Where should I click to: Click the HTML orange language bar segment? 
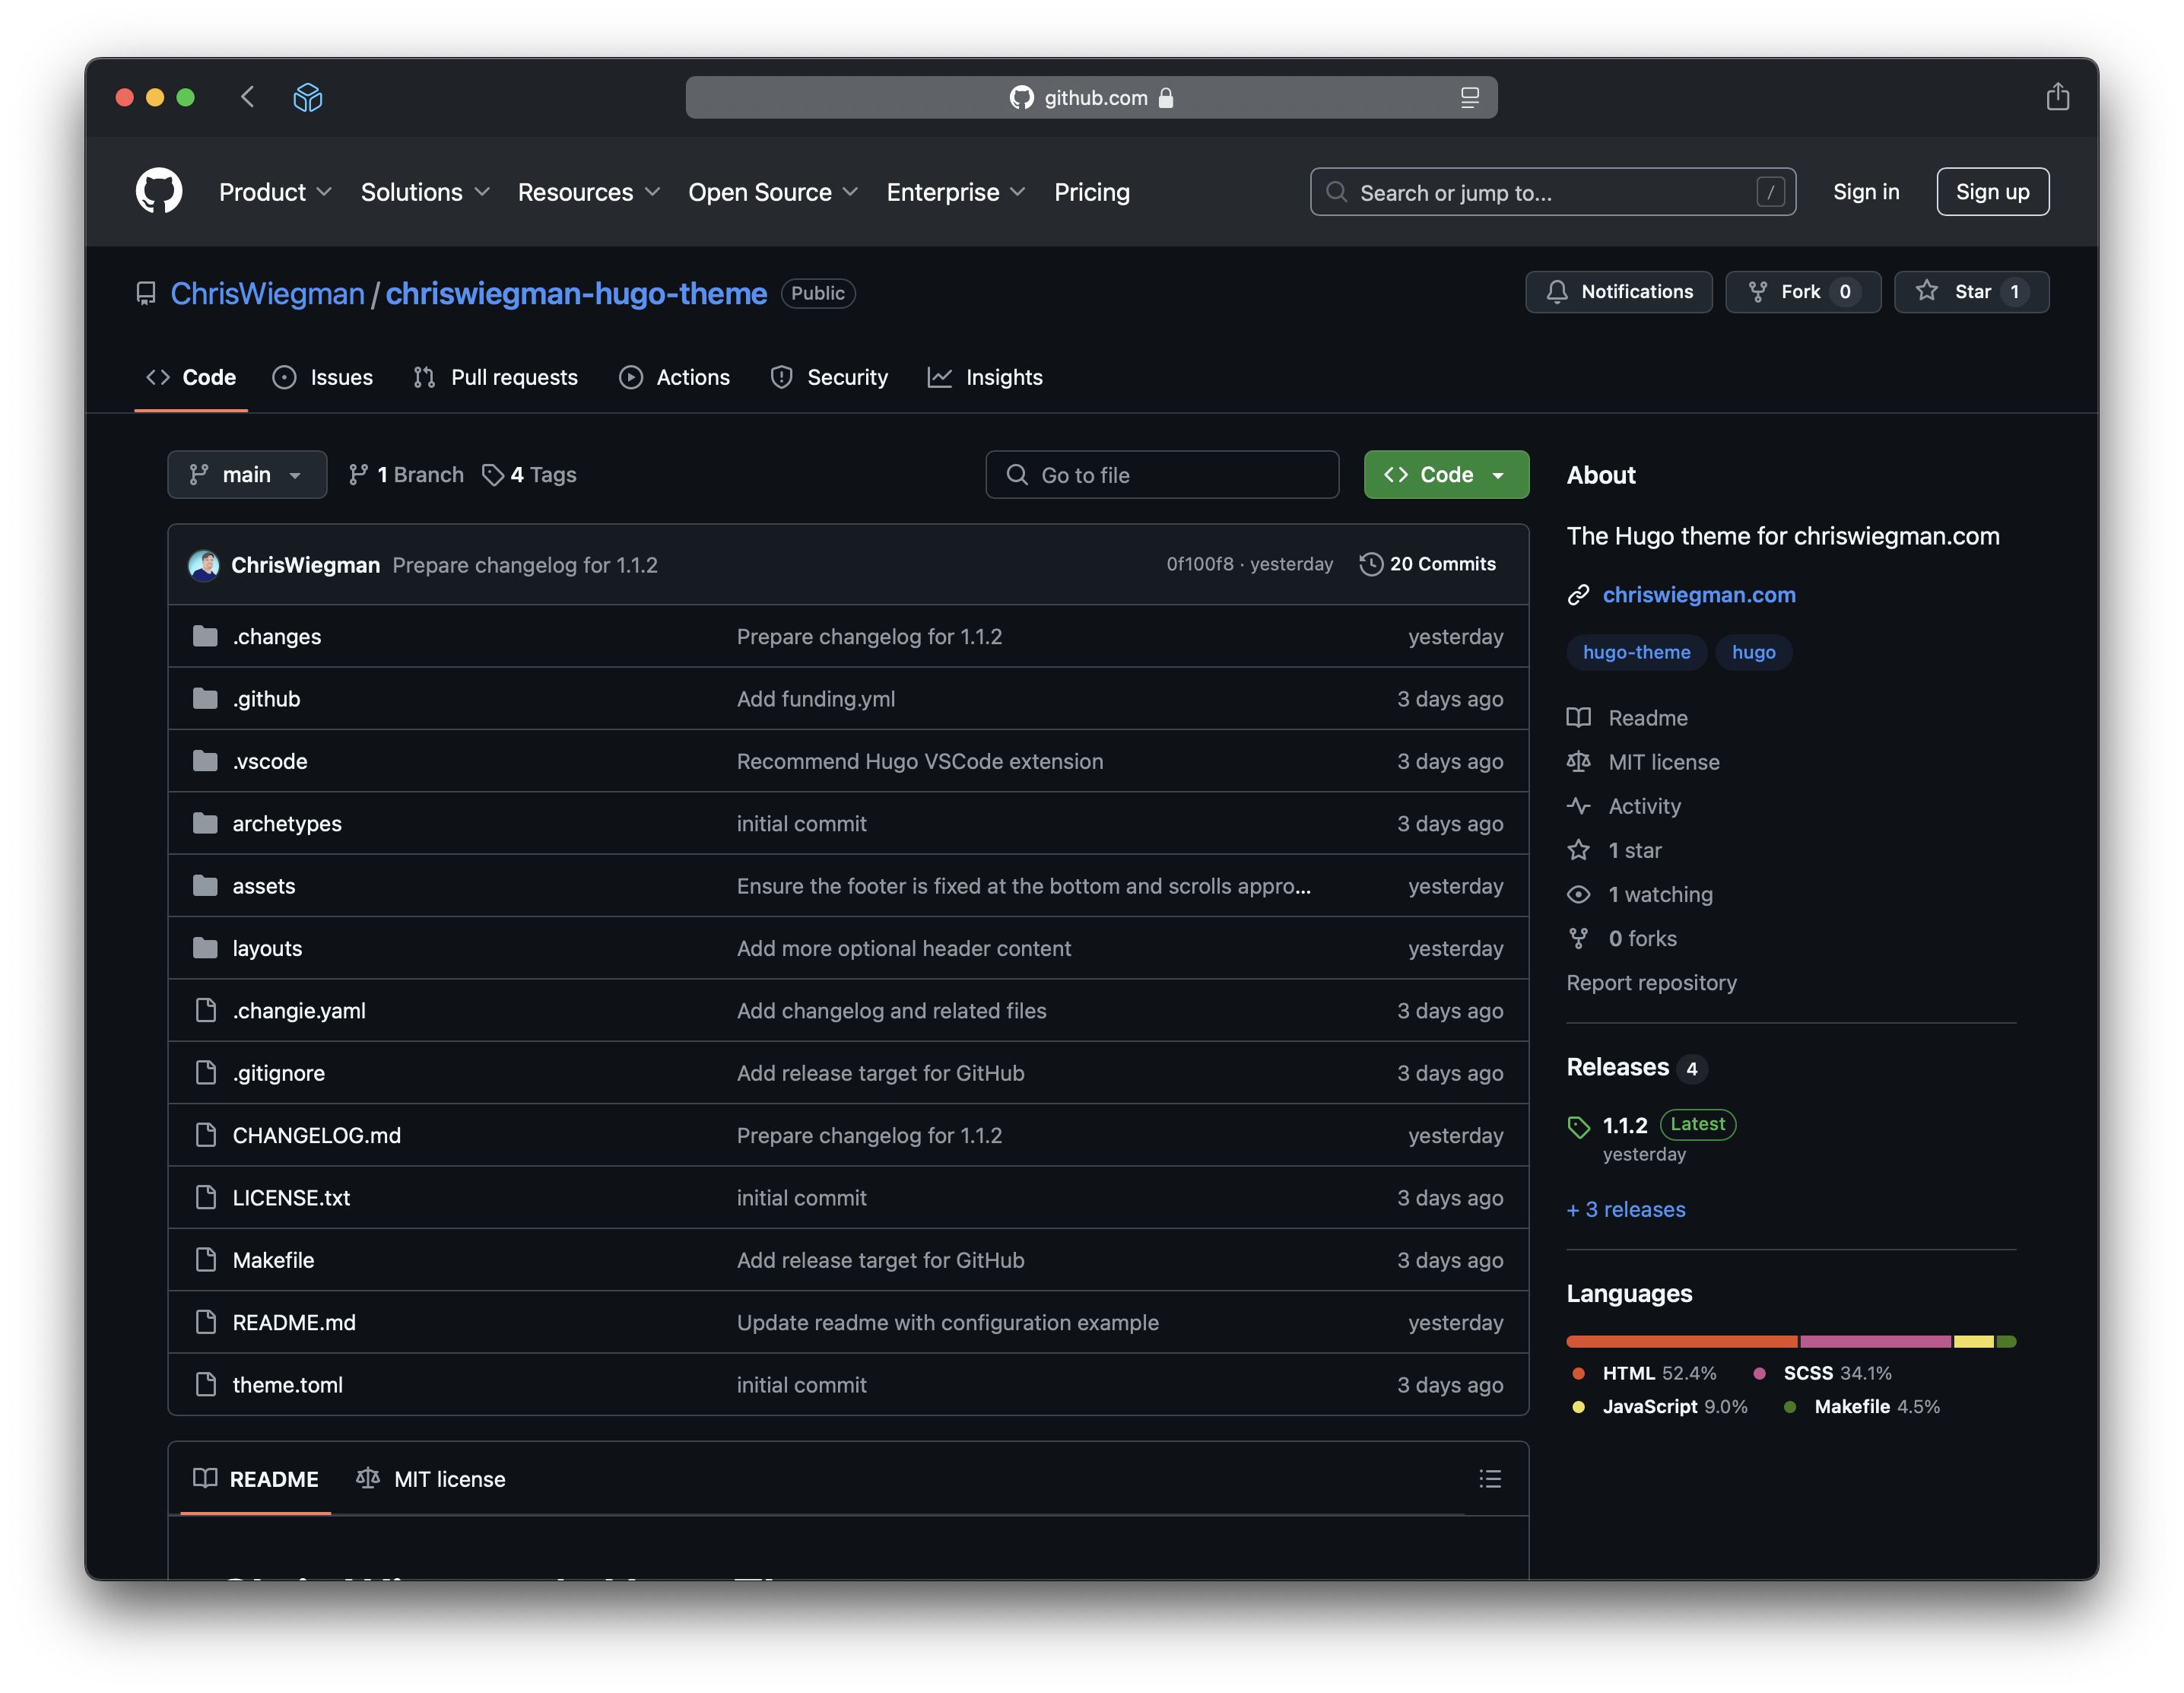(x=1682, y=1342)
